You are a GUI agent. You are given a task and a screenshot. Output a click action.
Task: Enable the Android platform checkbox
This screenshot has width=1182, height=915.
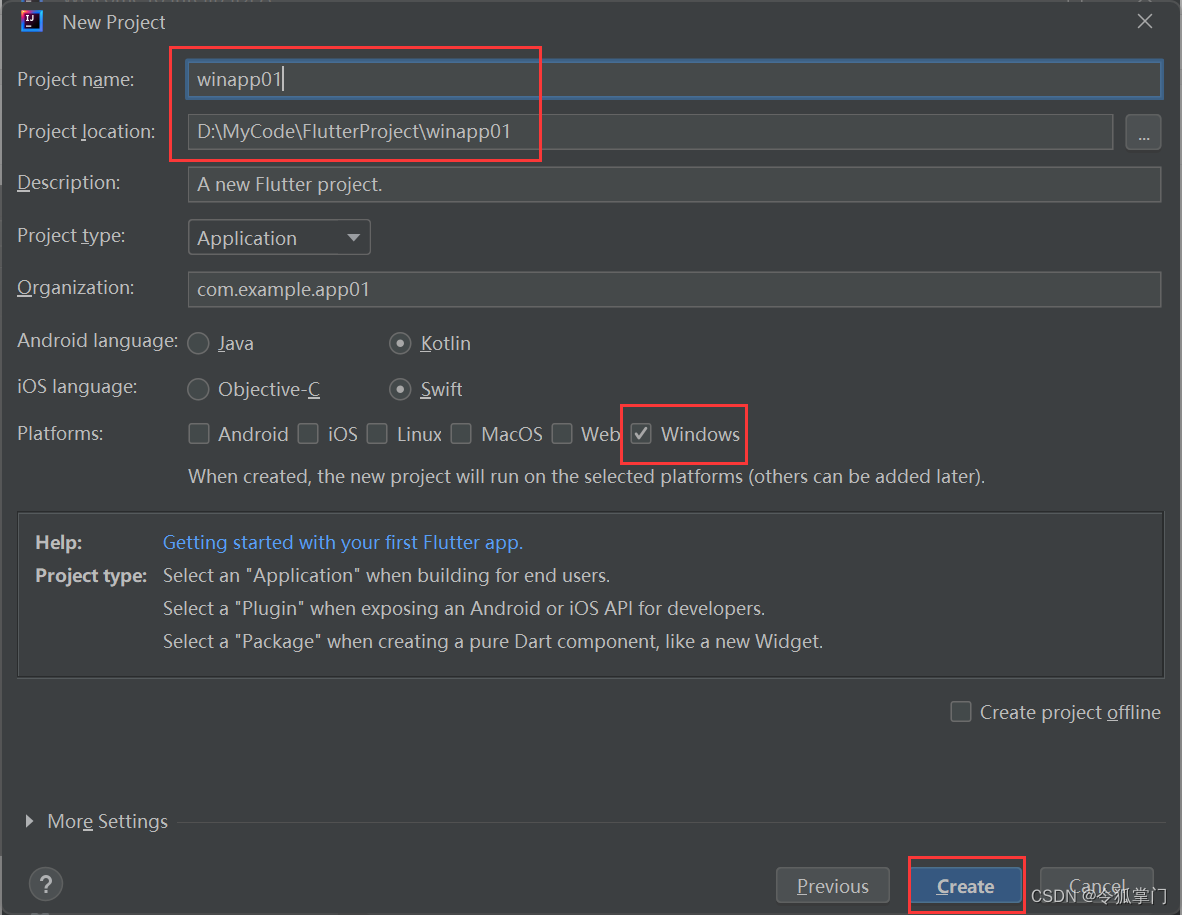(x=199, y=434)
